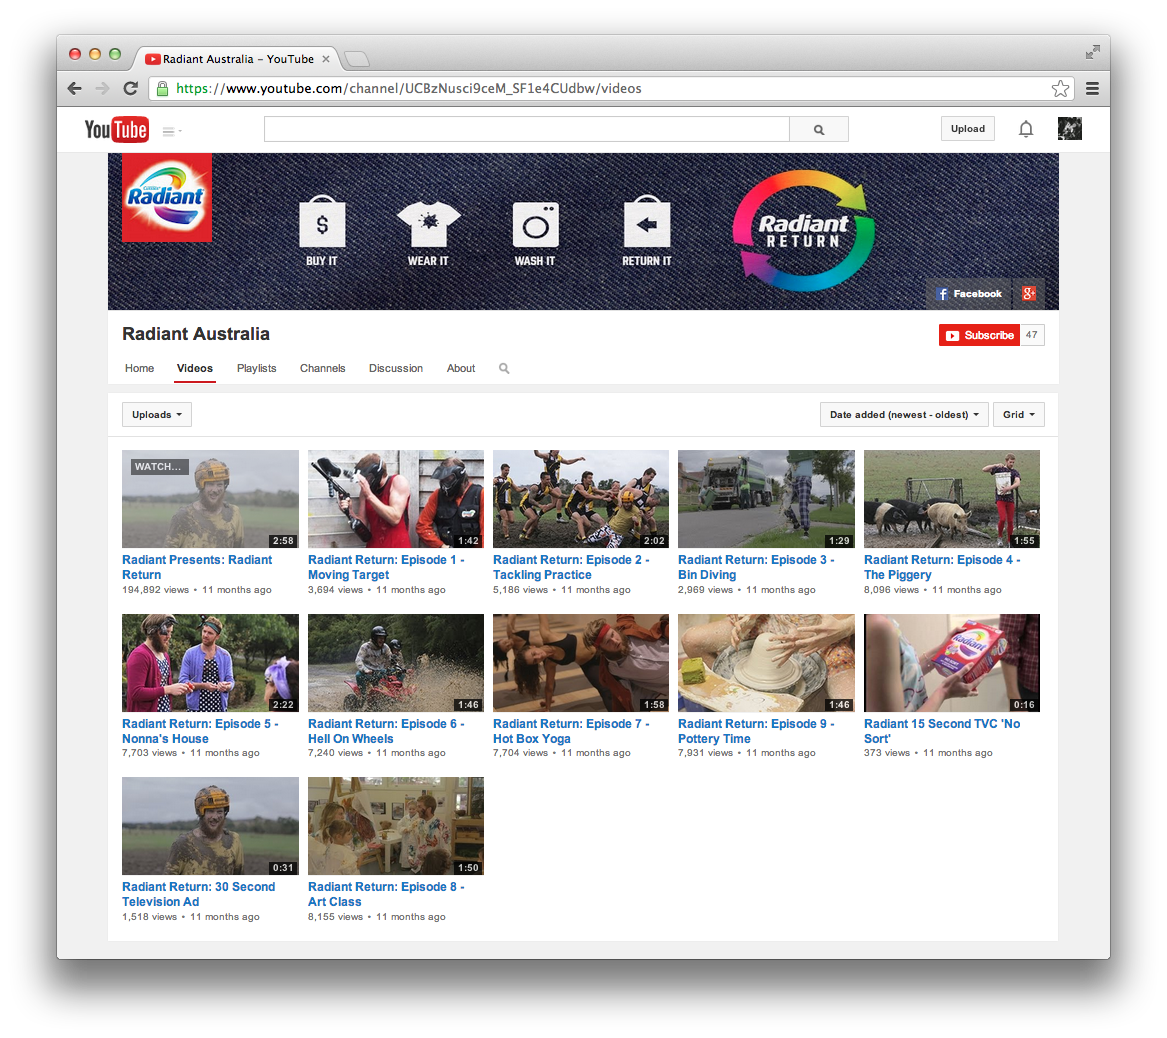Image resolution: width=1167 pixels, height=1038 pixels.
Task: Open the About tab
Action: [x=461, y=368]
